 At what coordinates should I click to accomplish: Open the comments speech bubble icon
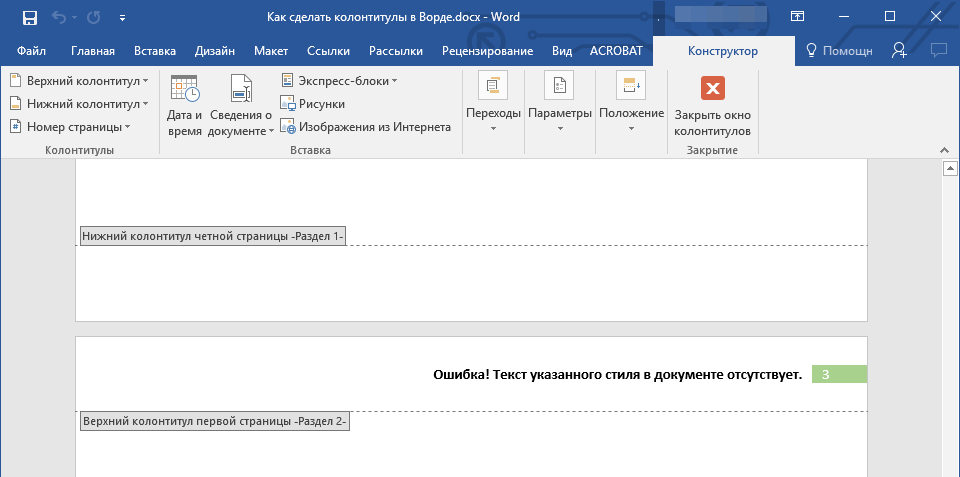pos(938,51)
